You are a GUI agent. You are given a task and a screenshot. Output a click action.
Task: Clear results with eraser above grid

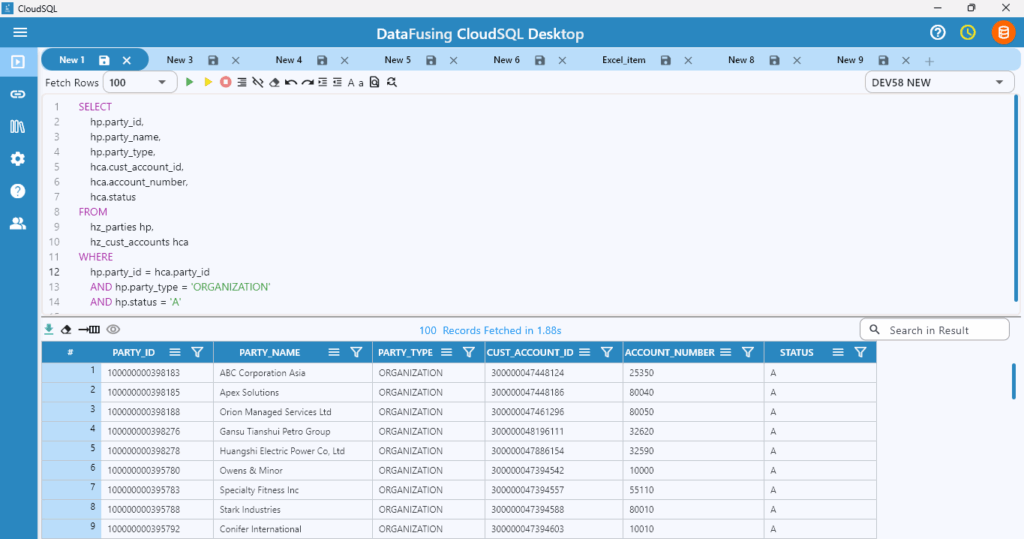66,329
